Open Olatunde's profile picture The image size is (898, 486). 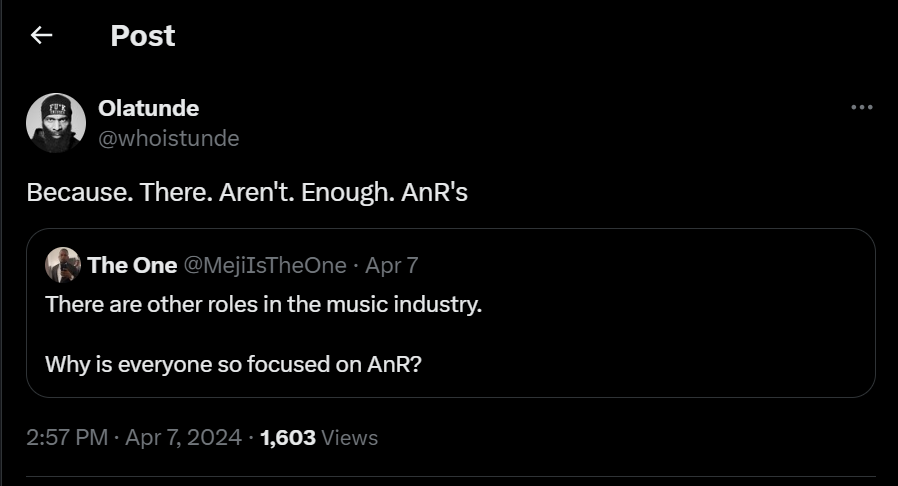[x=56, y=123]
